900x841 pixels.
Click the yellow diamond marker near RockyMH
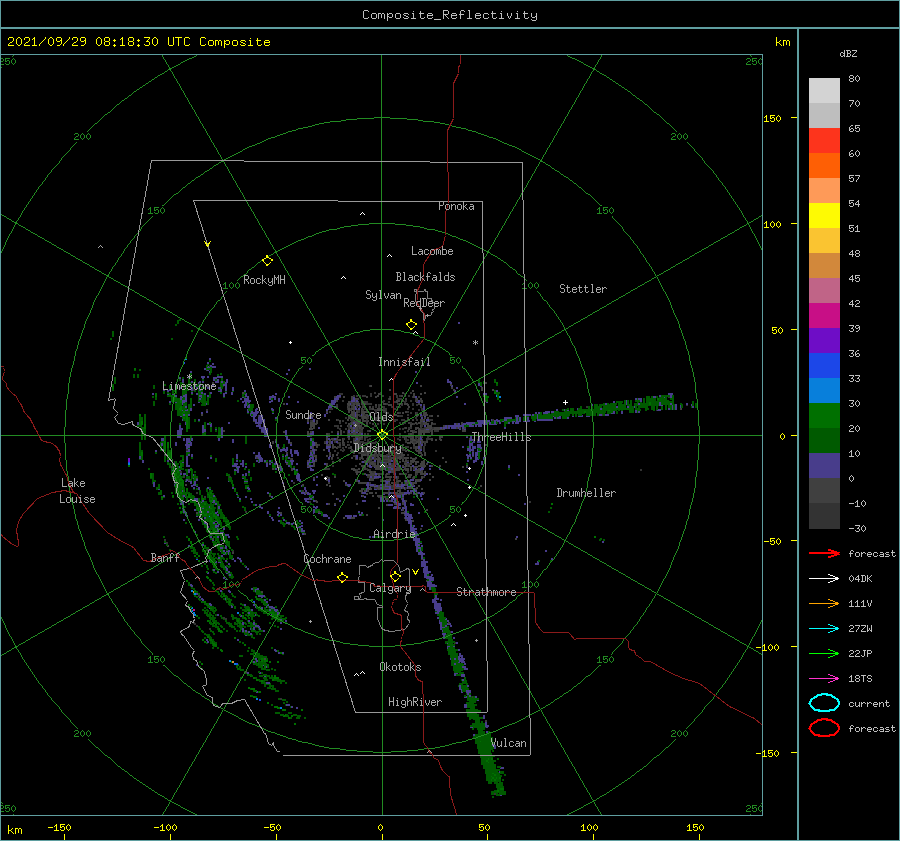pos(267,261)
